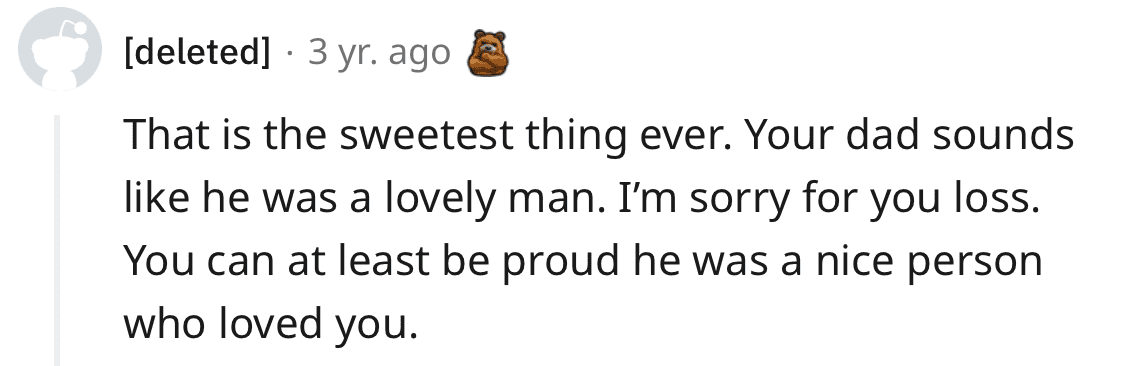Image resolution: width=1122 pixels, height=366 pixels.
Task: Open the deleted user's default avatar
Action: point(60,49)
